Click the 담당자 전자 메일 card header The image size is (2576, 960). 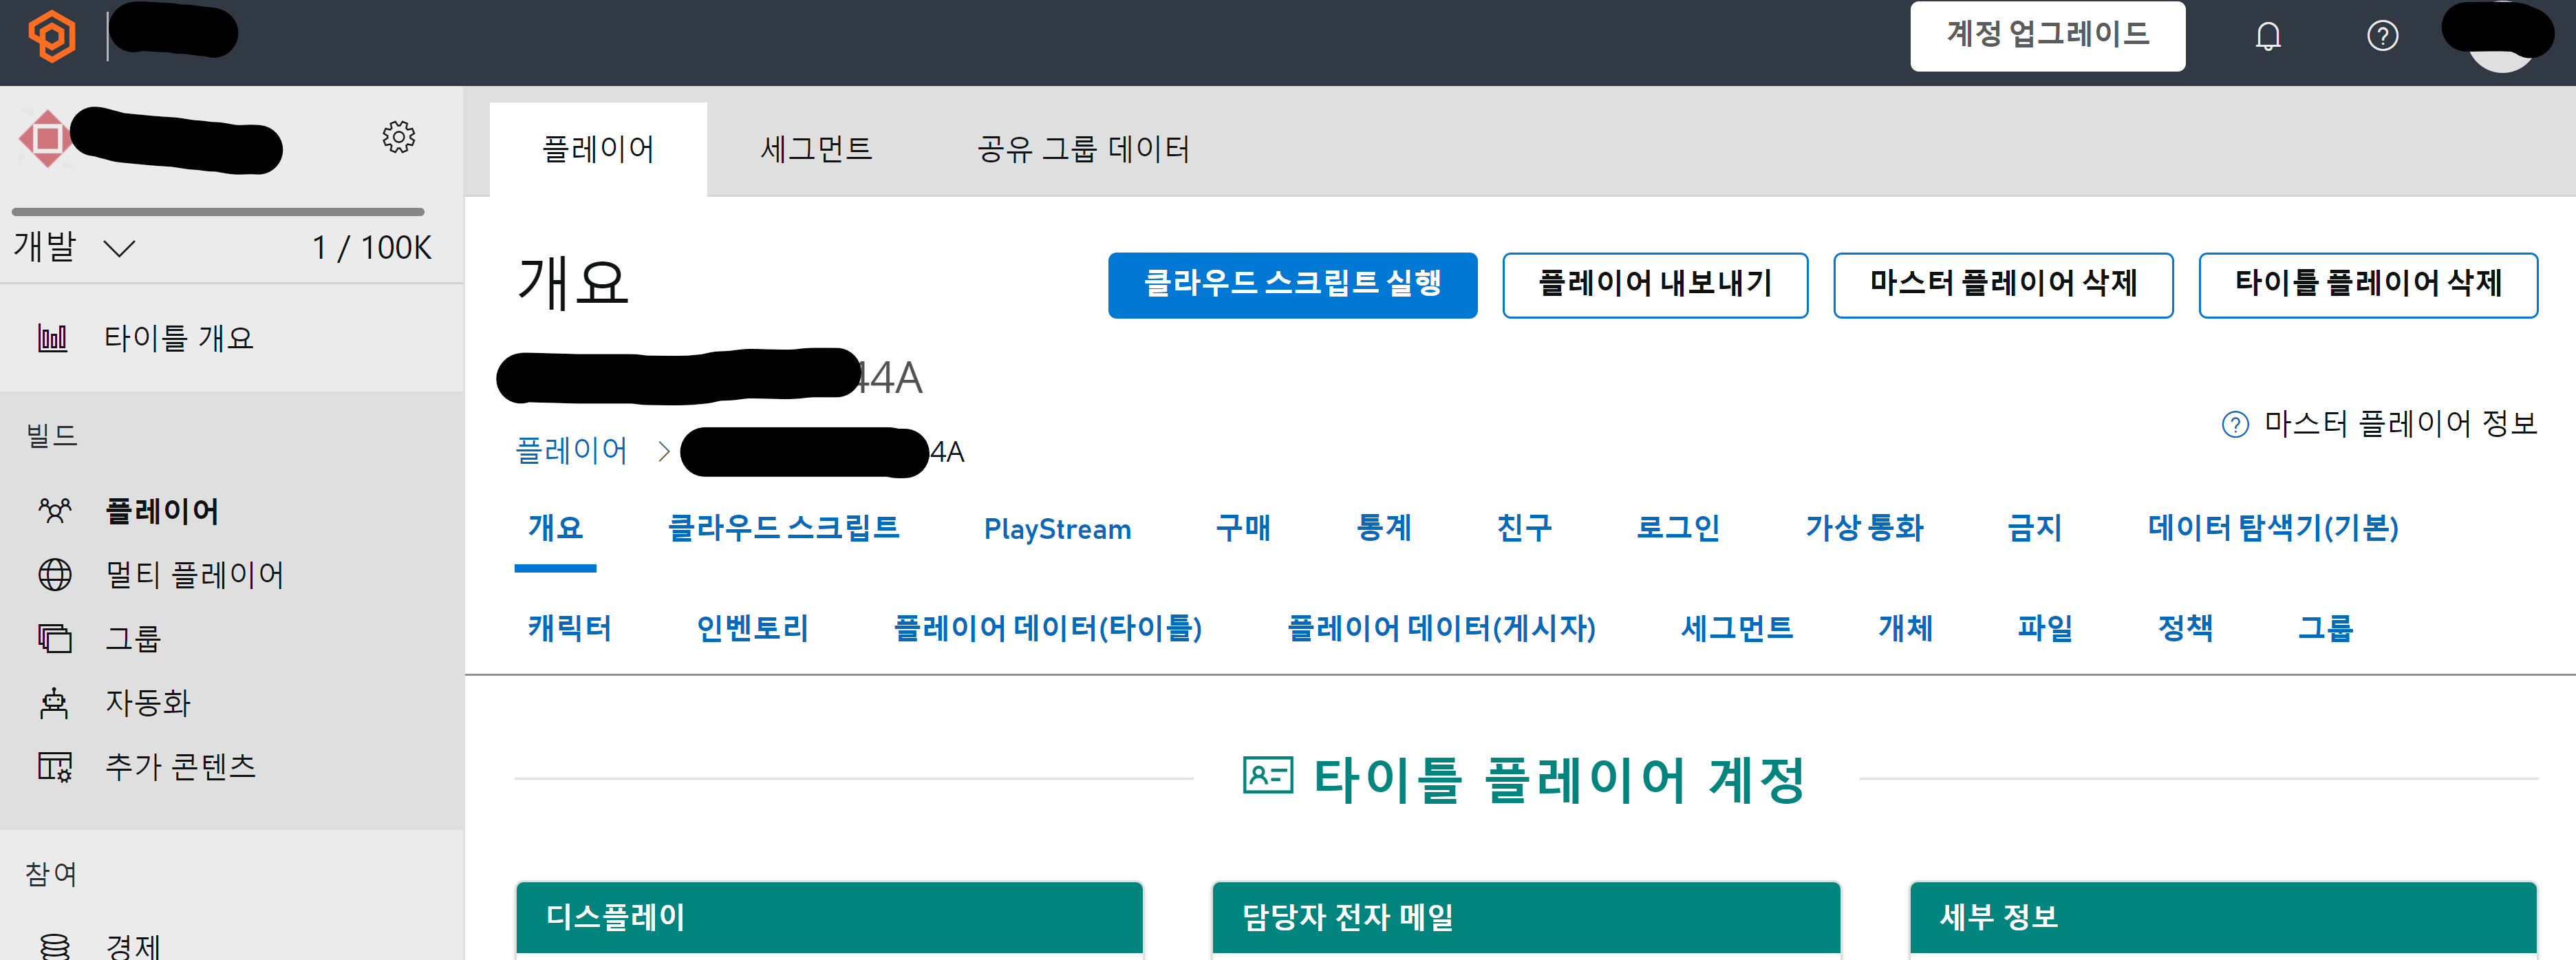1526,917
